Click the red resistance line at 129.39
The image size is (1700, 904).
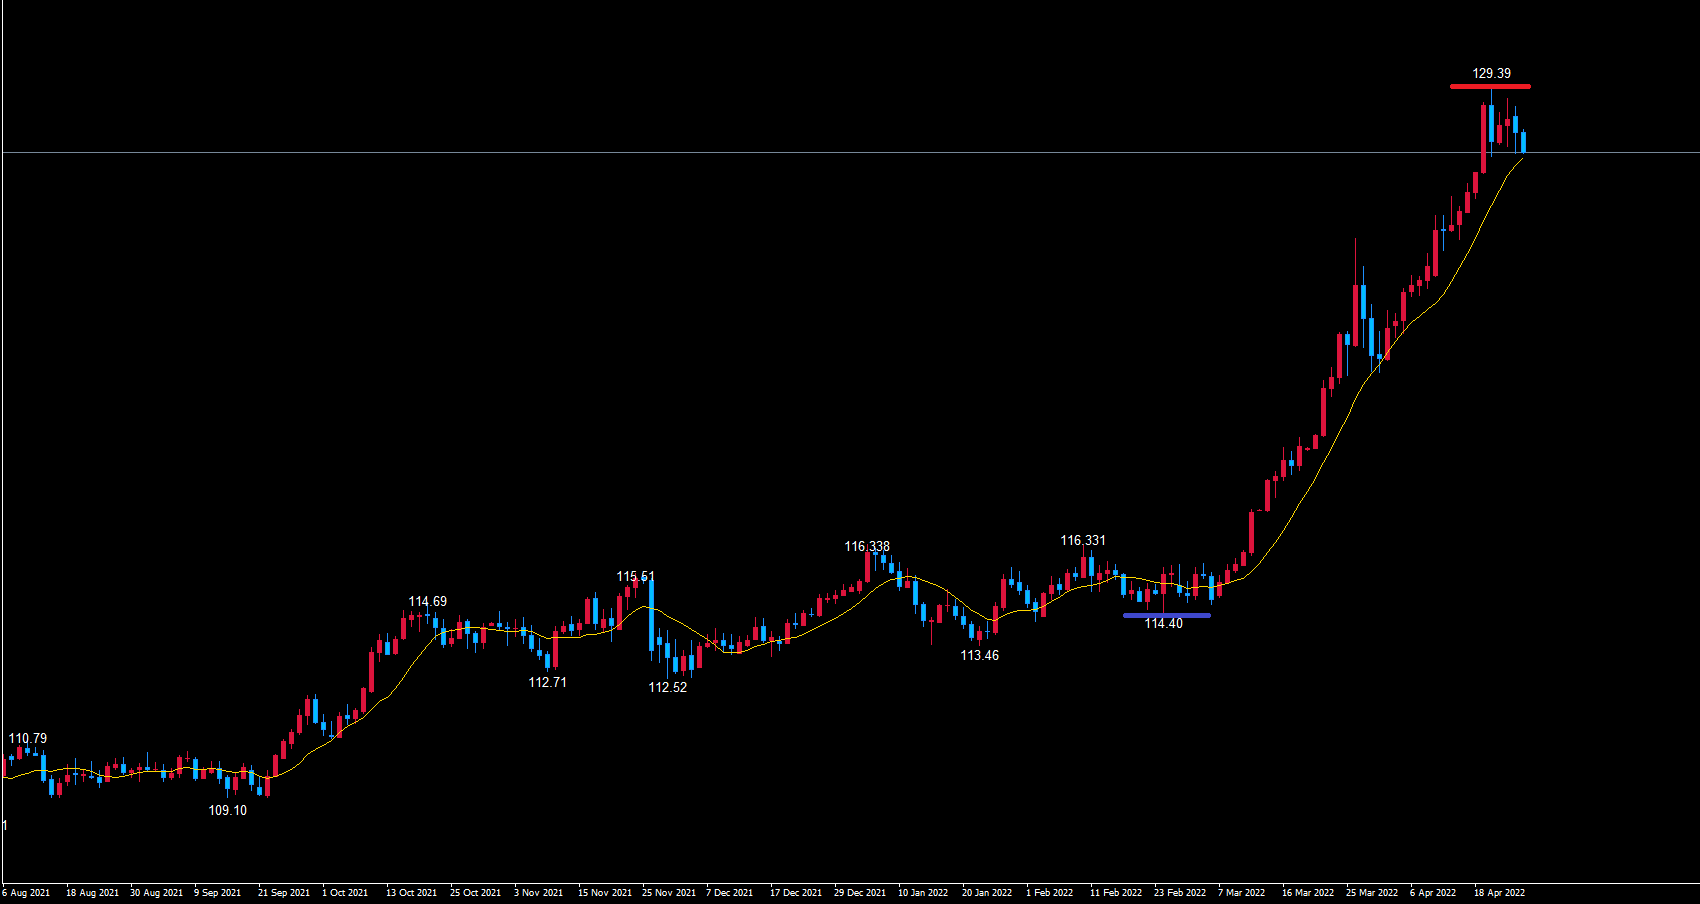coord(1490,87)
